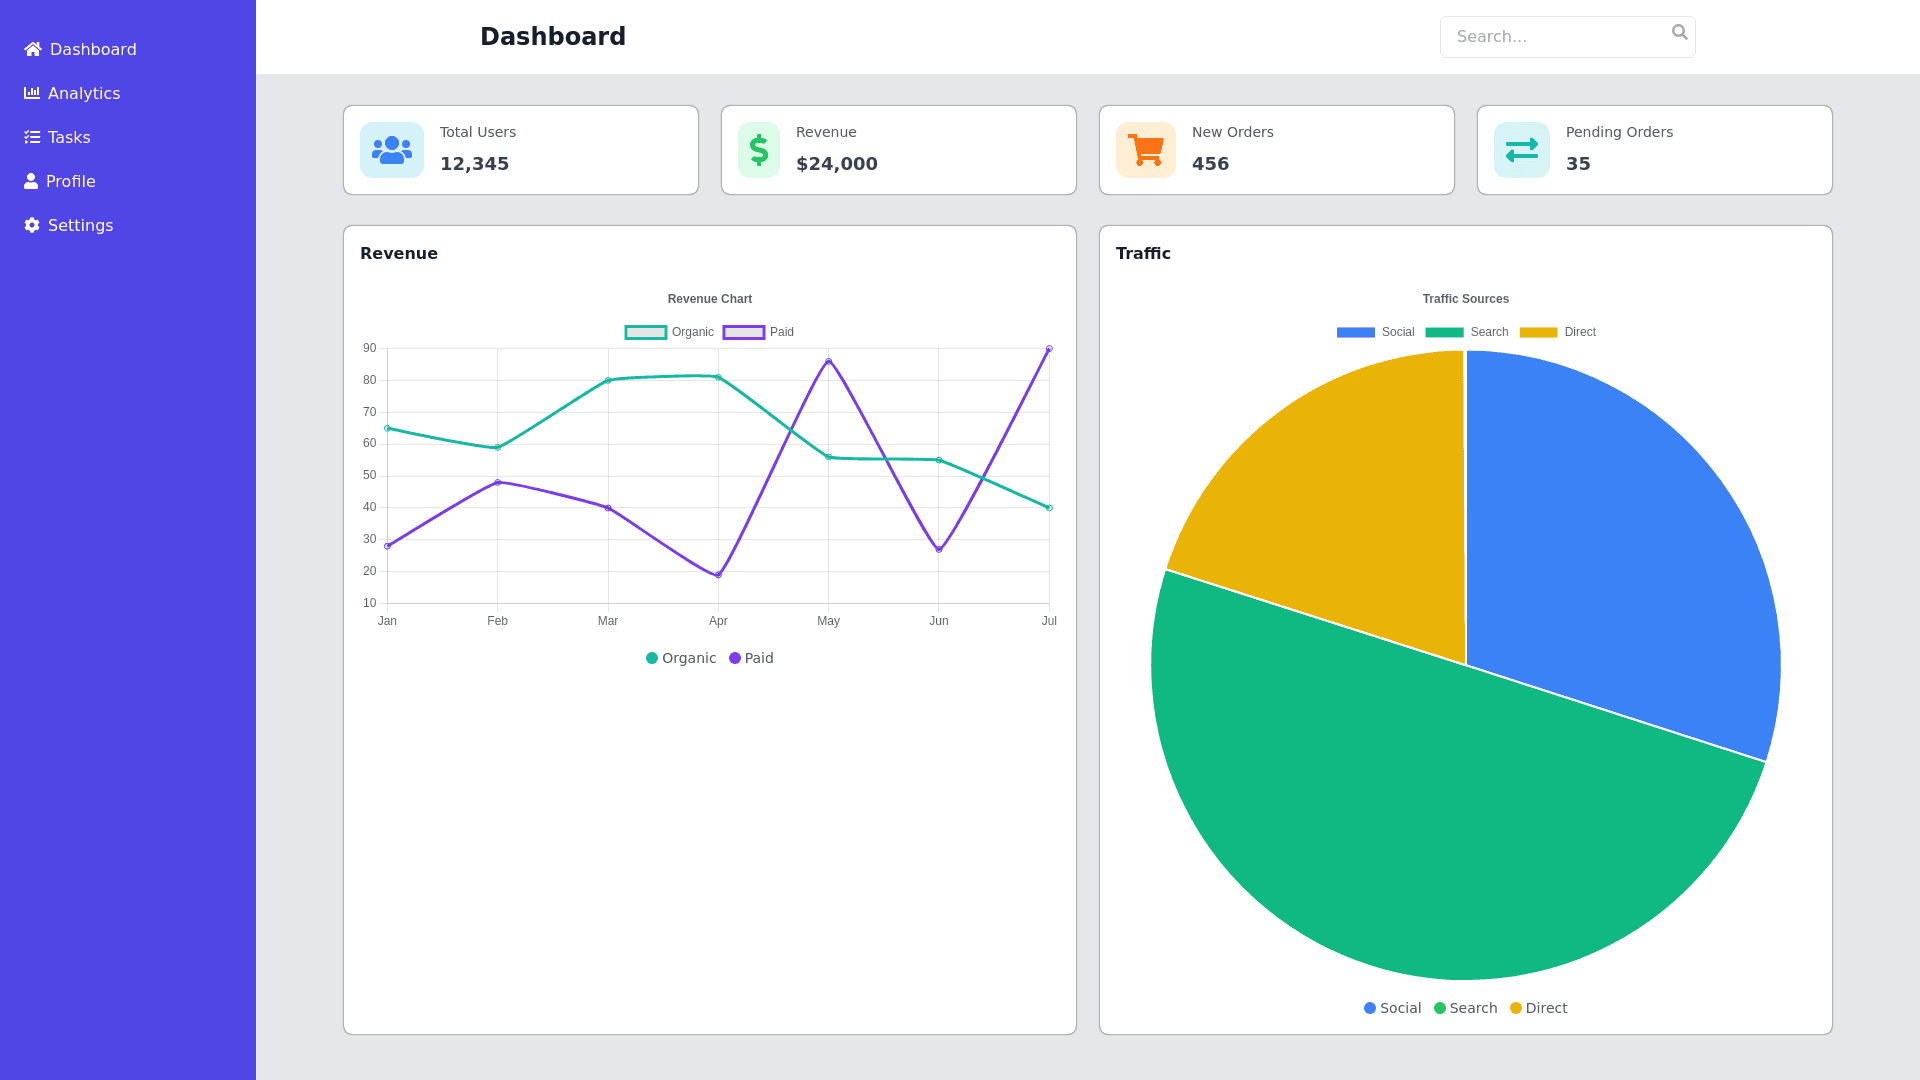
Task: Click the Dashboard home icon in sidebar
Action: (33, 50)
